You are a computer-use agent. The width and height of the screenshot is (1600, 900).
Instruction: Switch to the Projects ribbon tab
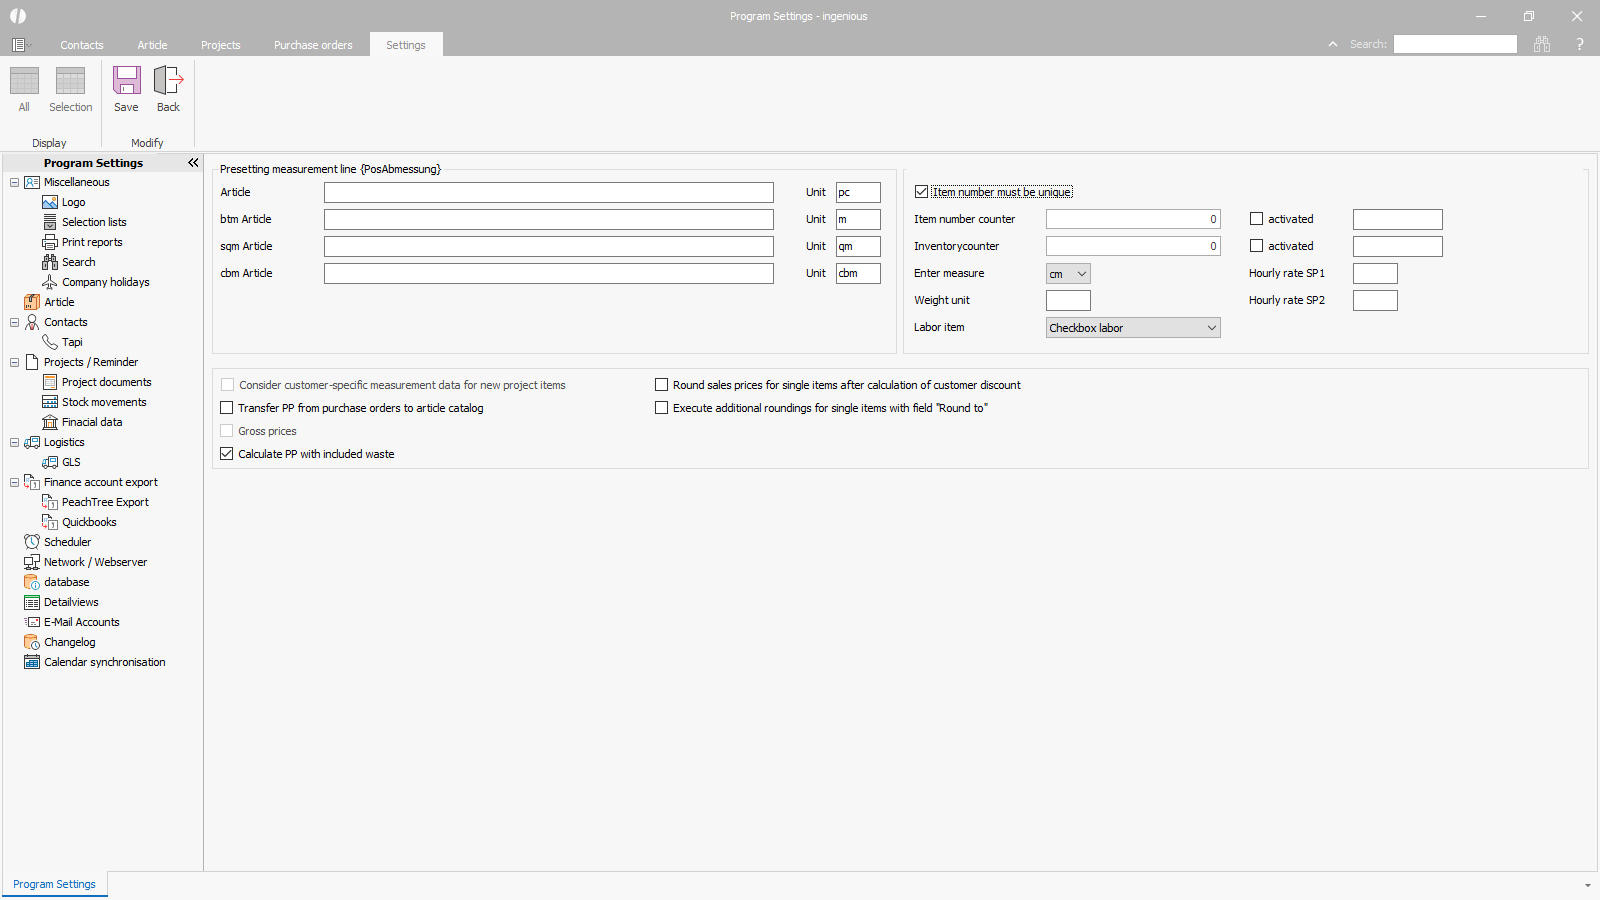(220, 45)
